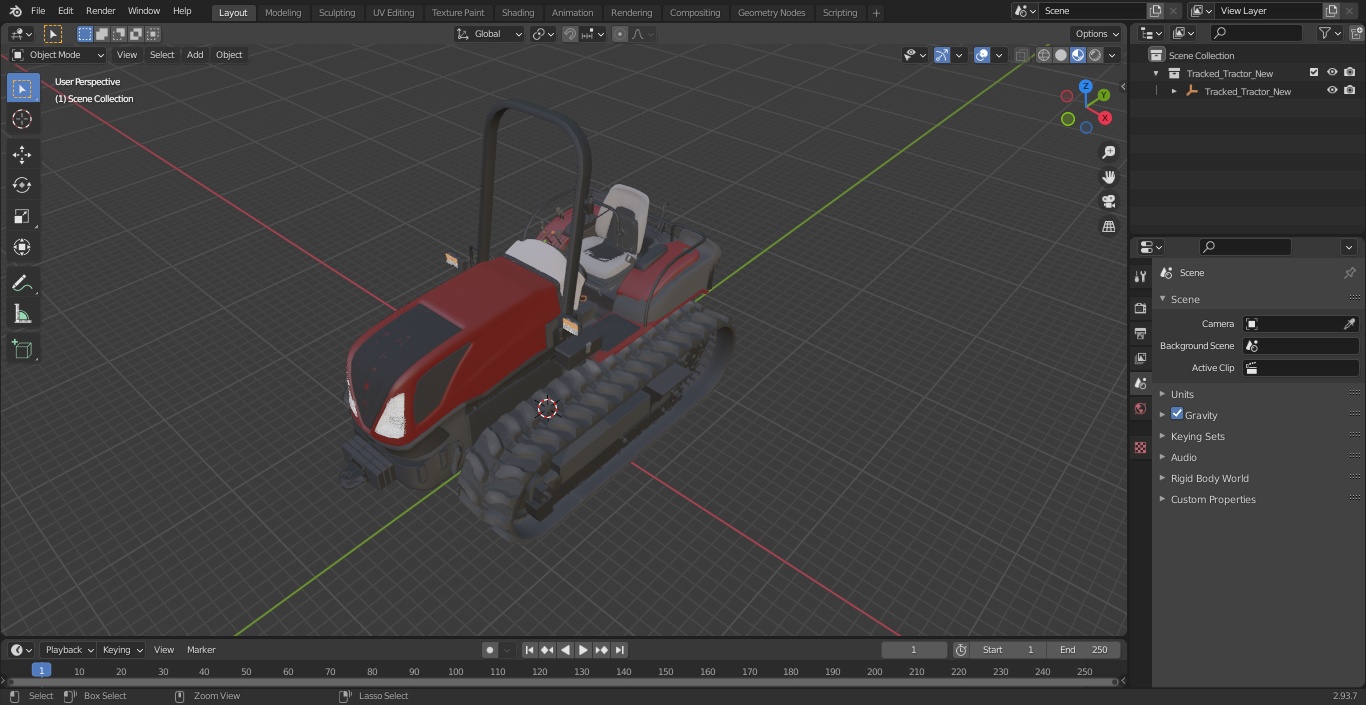
Task: Click the frame 1 playhead marker
Action: pyautogui.click(x=41, y=671)
